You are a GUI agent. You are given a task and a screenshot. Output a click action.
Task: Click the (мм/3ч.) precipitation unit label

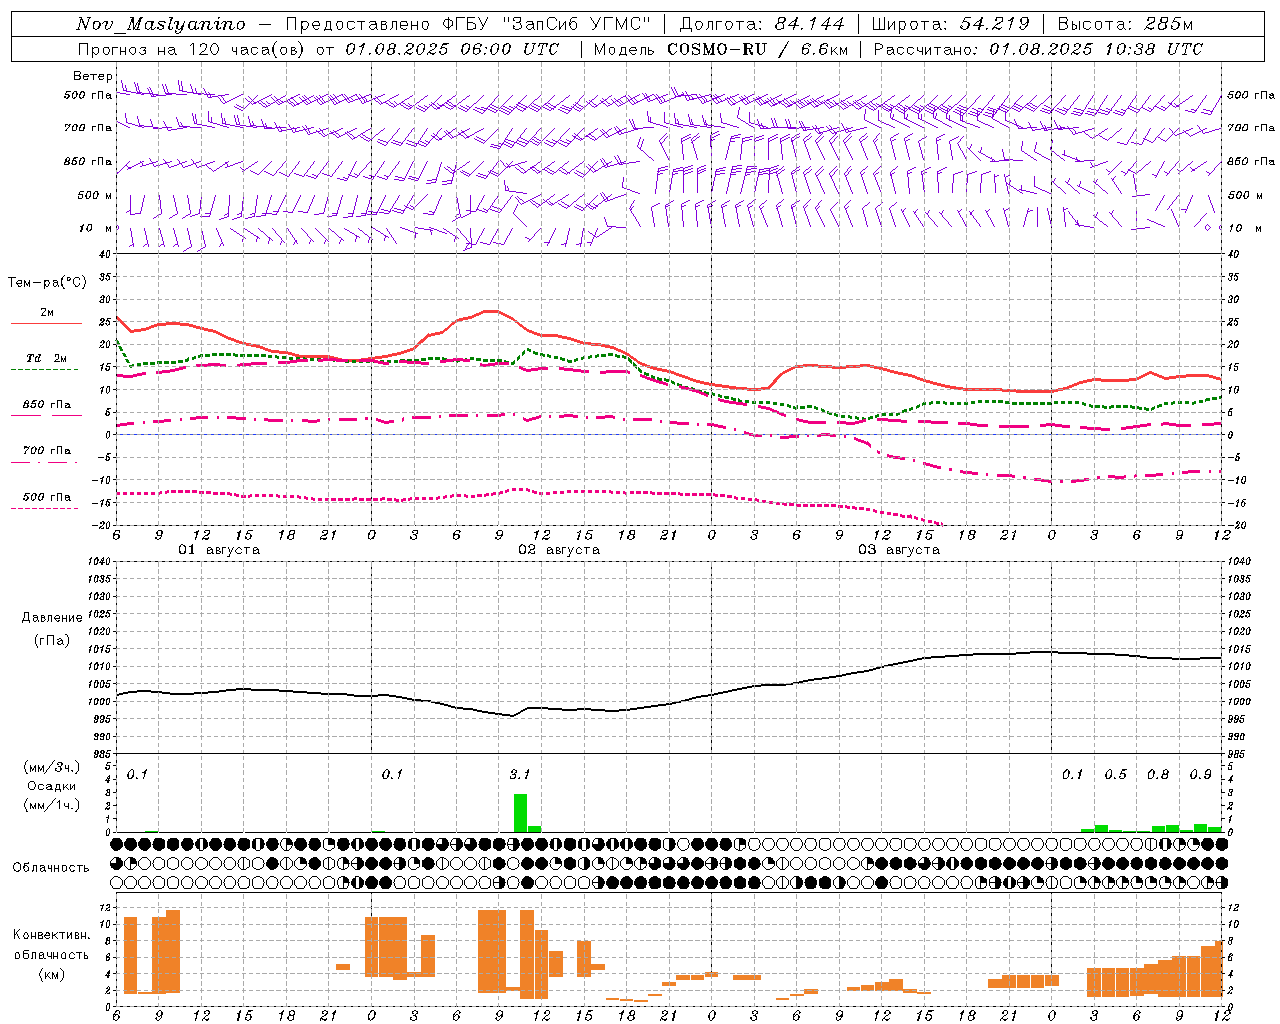coord(52,767)
